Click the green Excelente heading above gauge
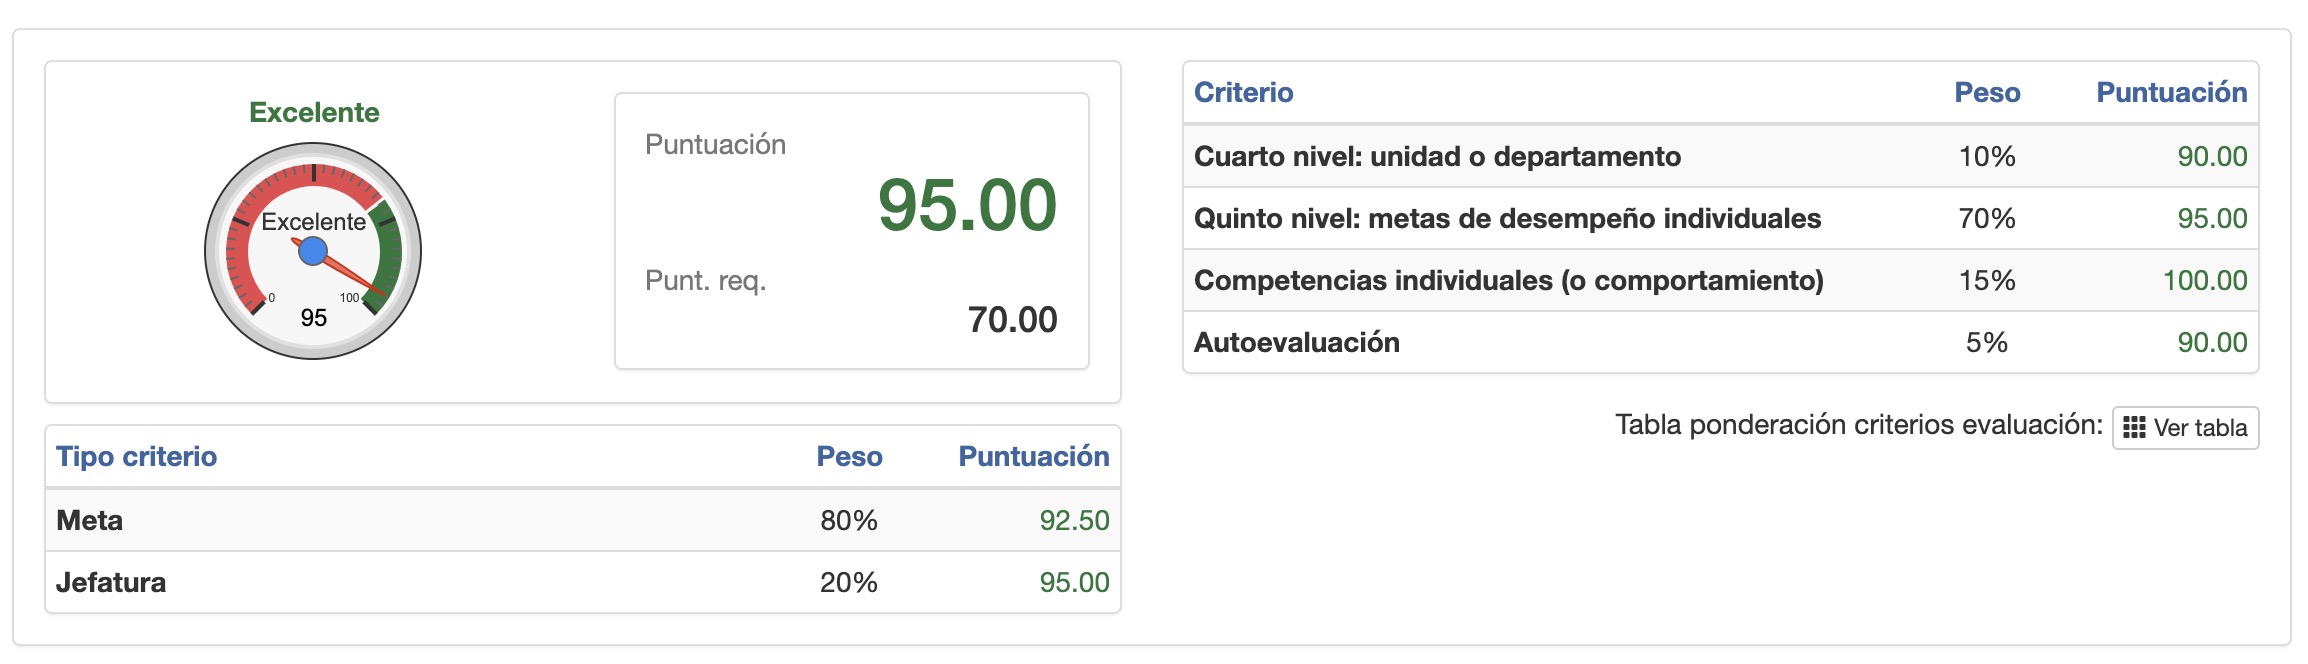 point(314,112)
